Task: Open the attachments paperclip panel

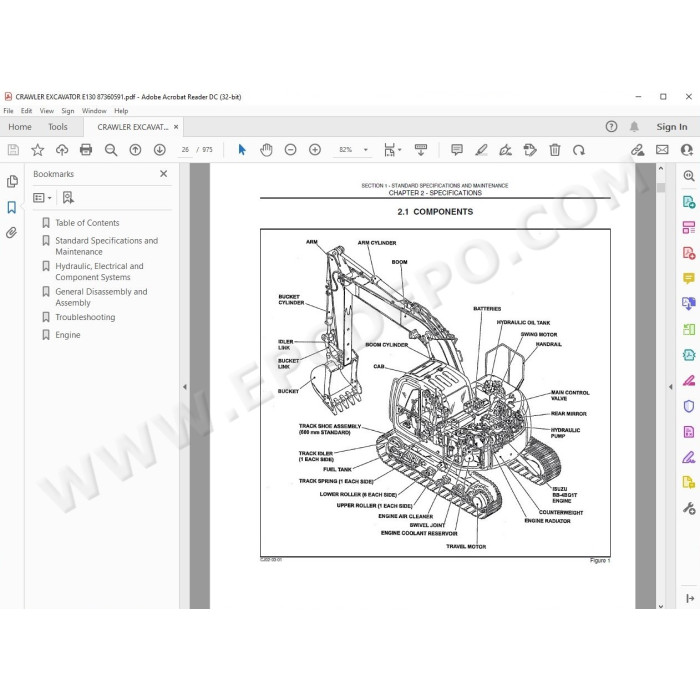Action: [x=12, y=232]
